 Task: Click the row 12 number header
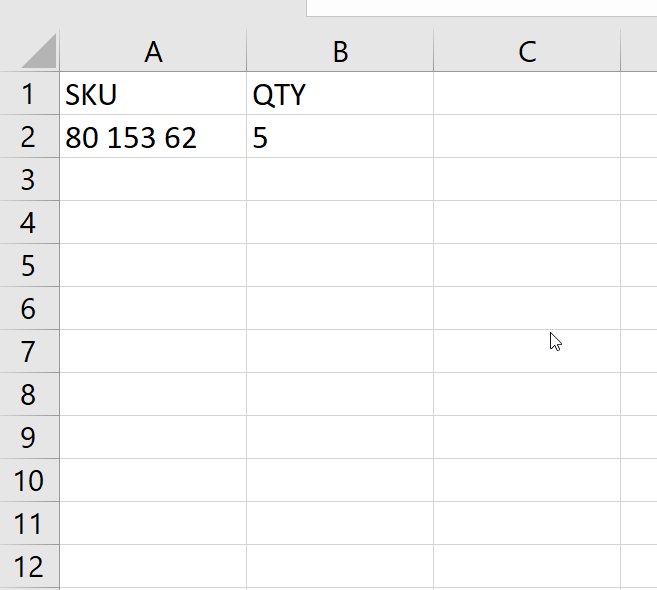pyautogui.click(x=29, y=567)
